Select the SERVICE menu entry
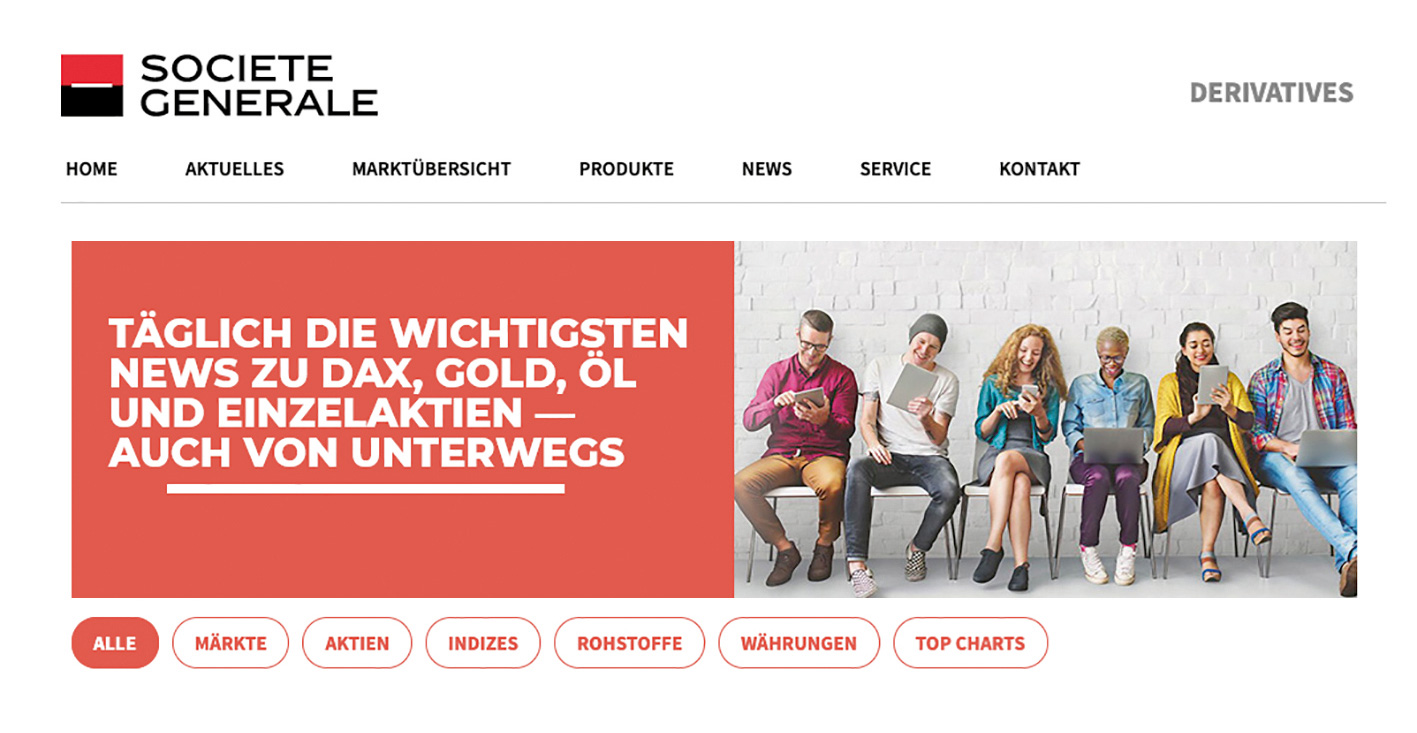The width and height of the screenshot is (1417, 733). click(895, 169)
